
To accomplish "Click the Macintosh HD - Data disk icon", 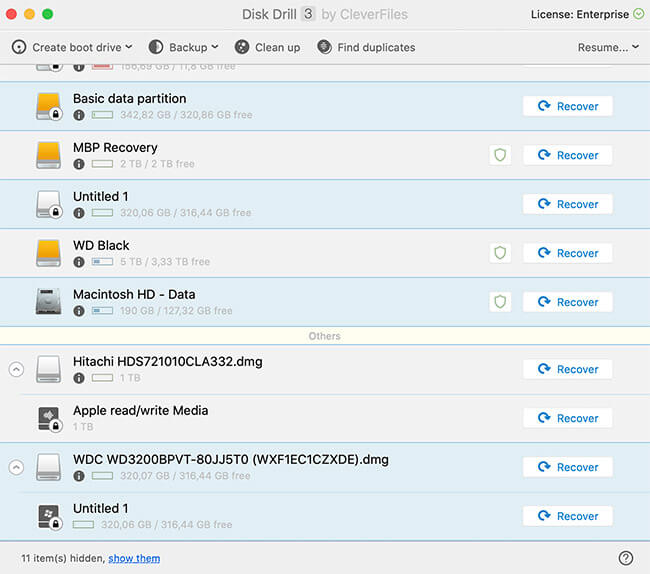I will click(49, 302).
